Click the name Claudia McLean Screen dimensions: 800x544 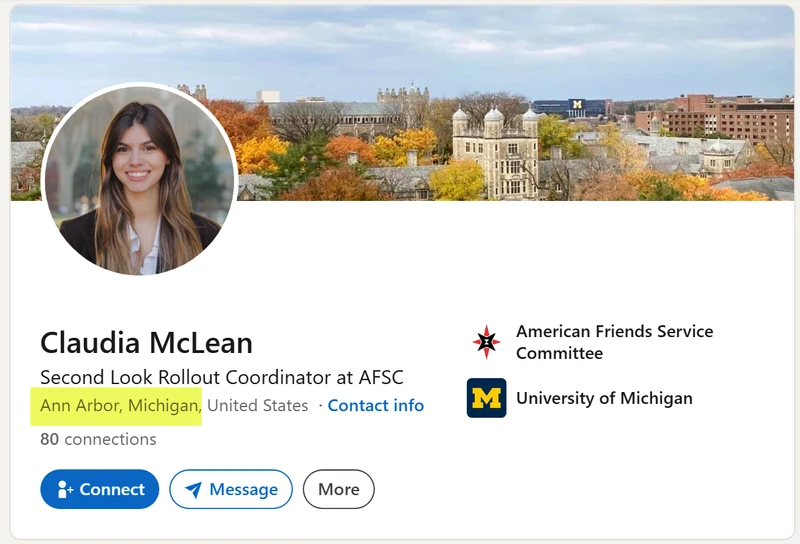pos(146,342)
